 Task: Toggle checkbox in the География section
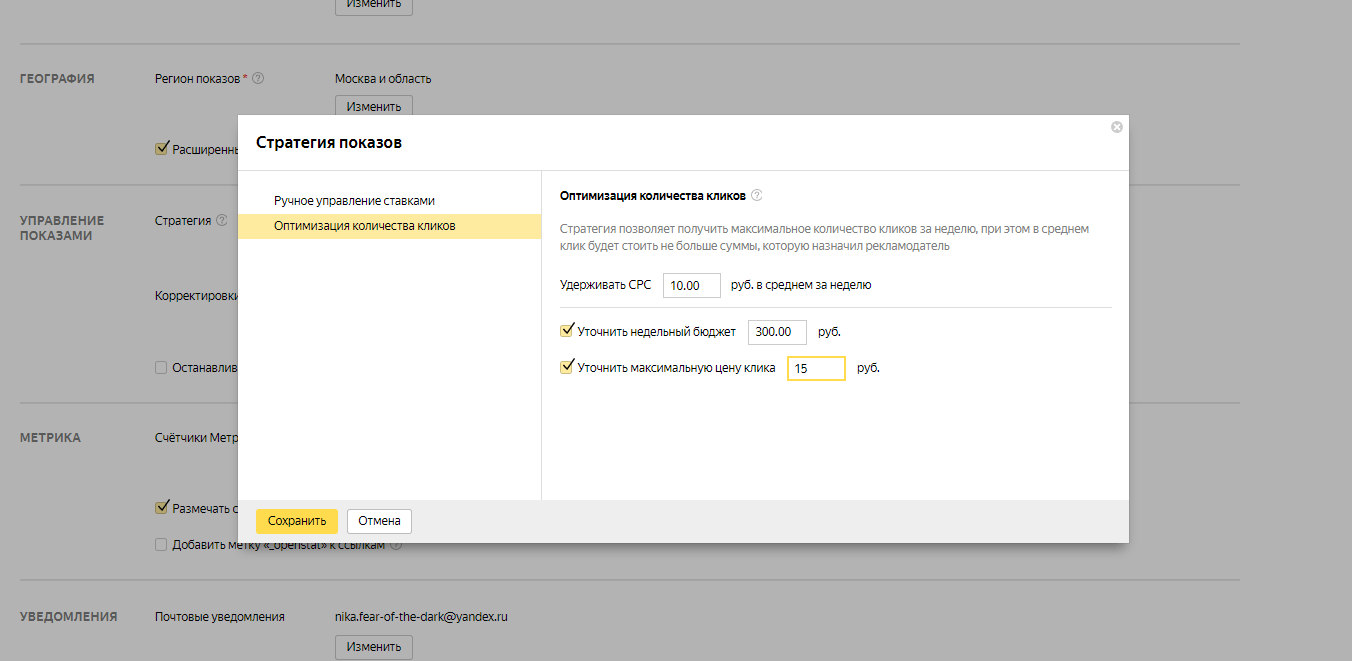click(x=161, y=148)
